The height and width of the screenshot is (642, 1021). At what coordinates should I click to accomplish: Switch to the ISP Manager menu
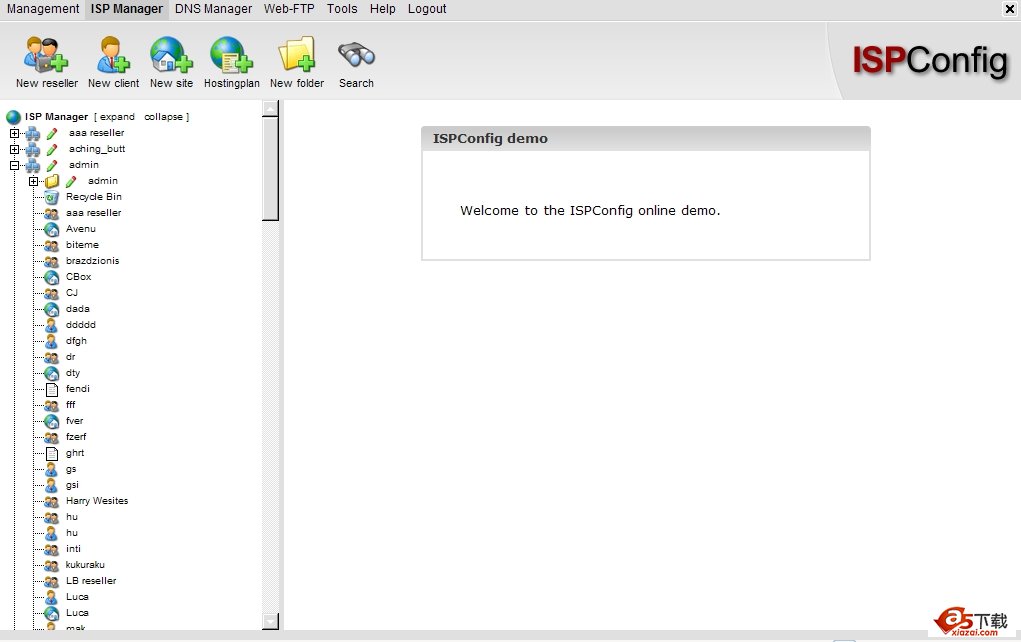[127, 9]
